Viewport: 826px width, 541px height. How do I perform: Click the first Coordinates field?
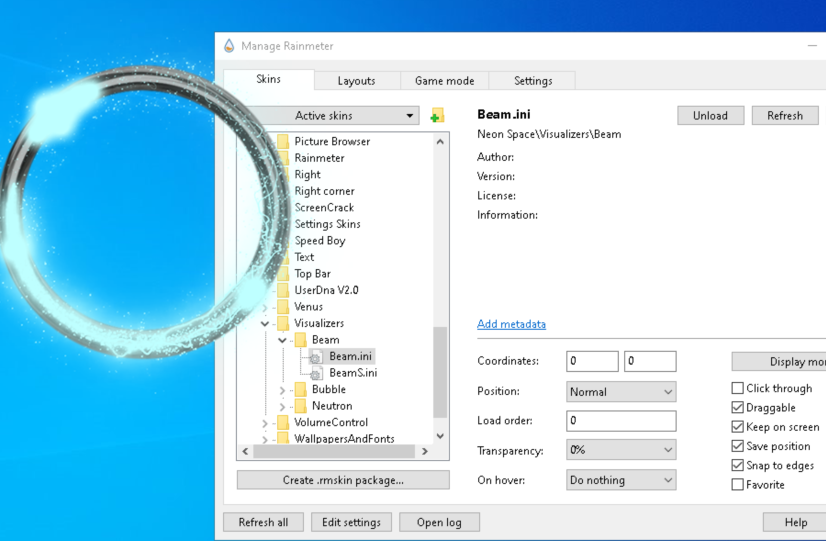[592, 361]
